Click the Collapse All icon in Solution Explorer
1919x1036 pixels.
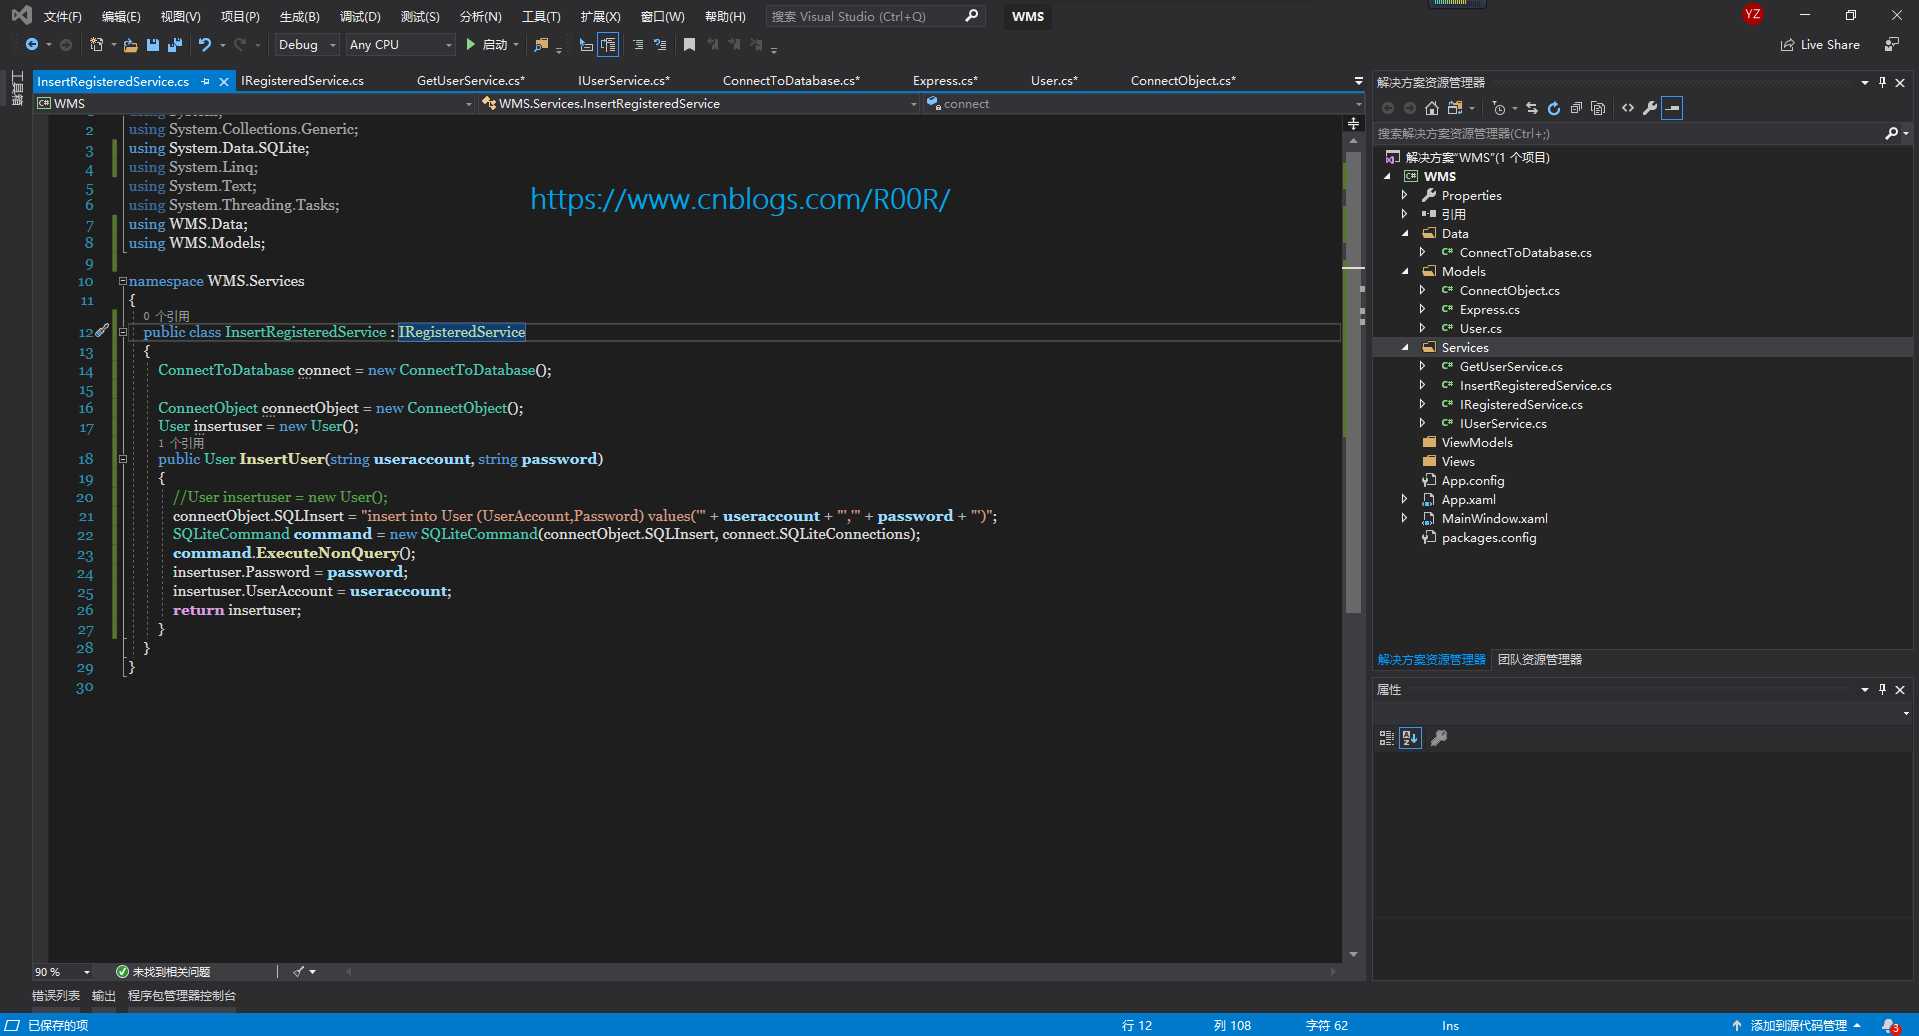[x=1576, y=108]
